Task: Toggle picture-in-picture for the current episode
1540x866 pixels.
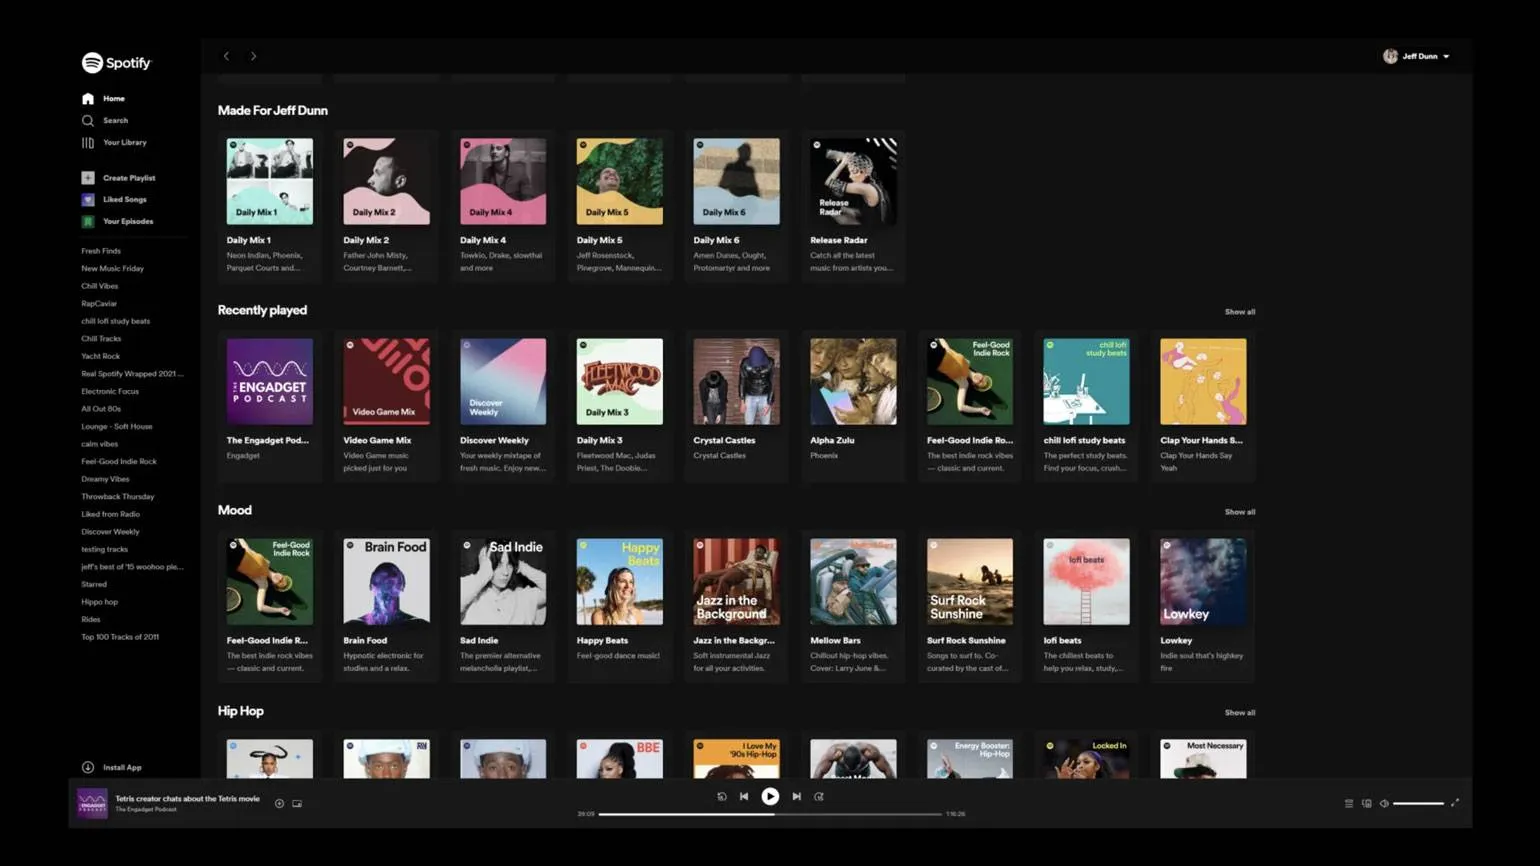Action: pyautogui.click(x=297, y=804)
